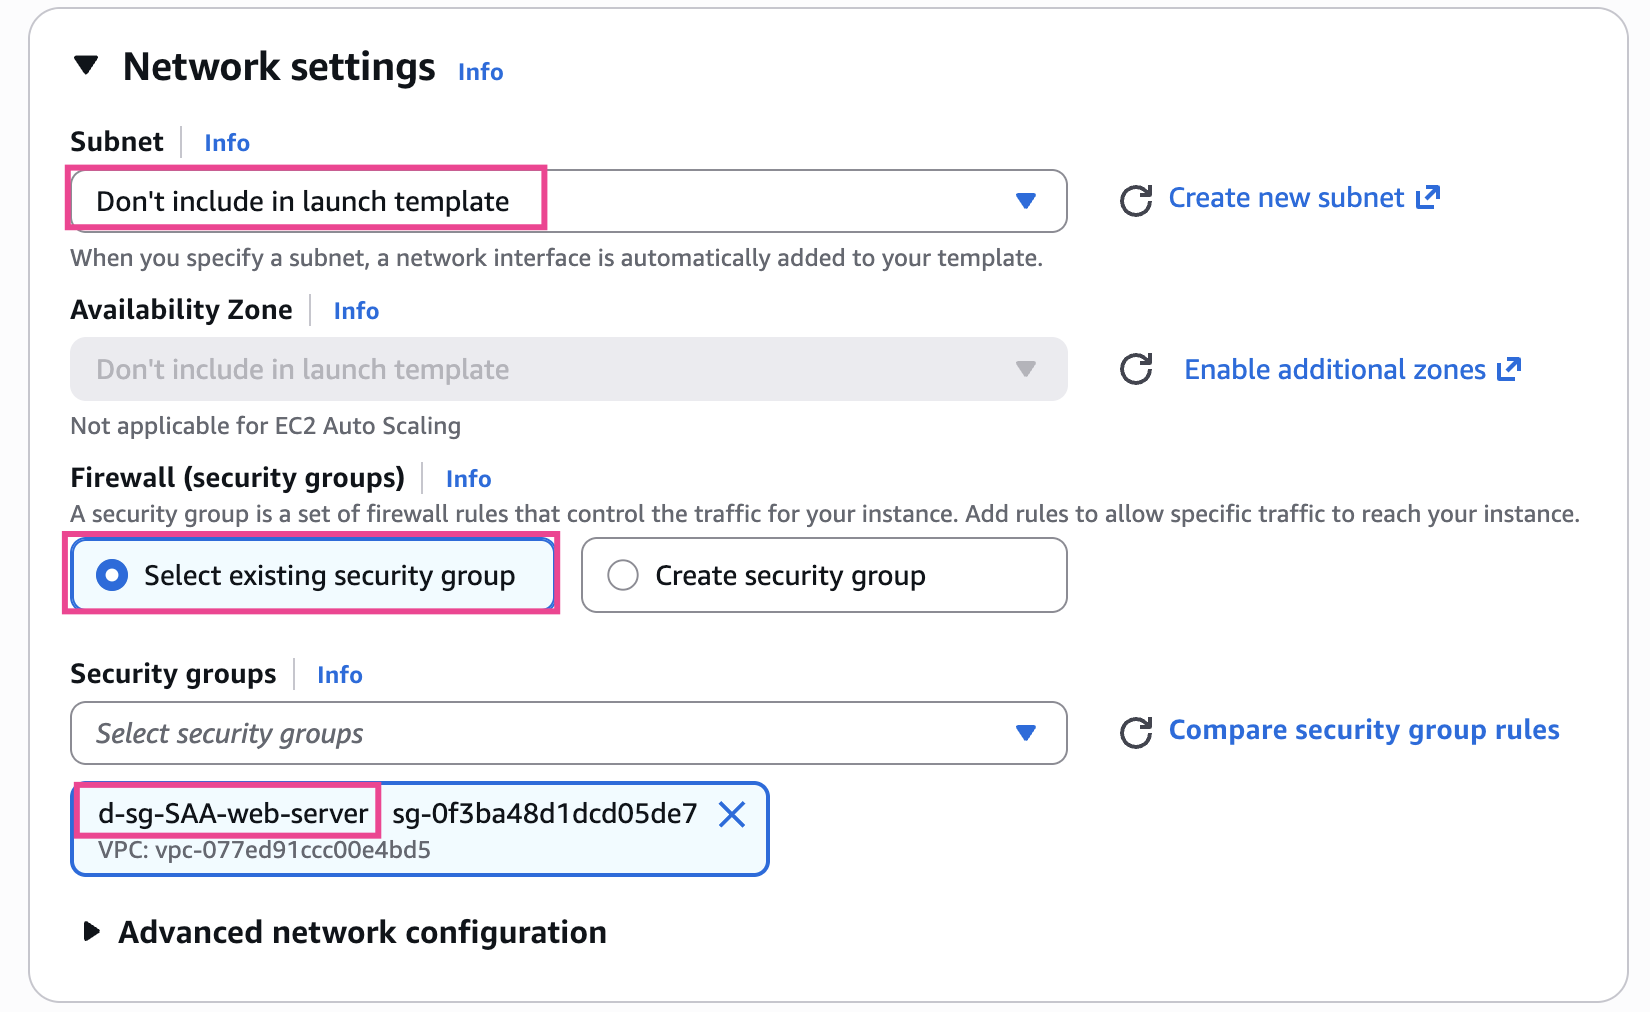Remove the d-sg-SAA-web-server security group

(732, 815)
